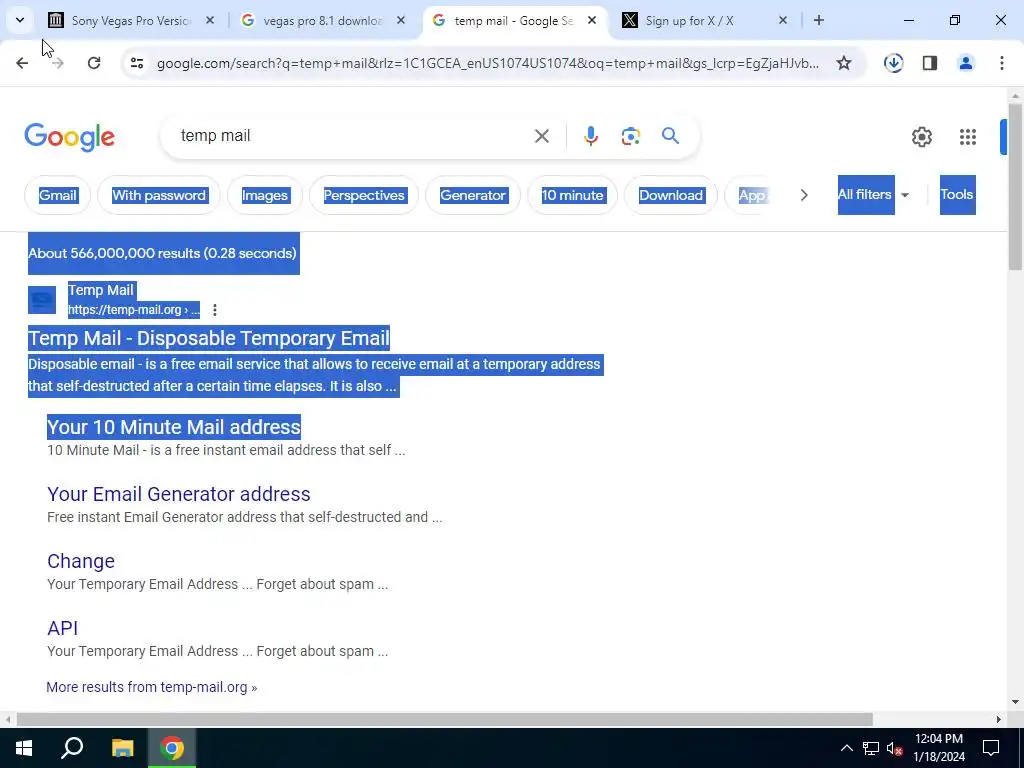The width and height of the screenshot is (1024, 768).
Task: Open more options for the Temp Mail result
Action: pos(215,310)
